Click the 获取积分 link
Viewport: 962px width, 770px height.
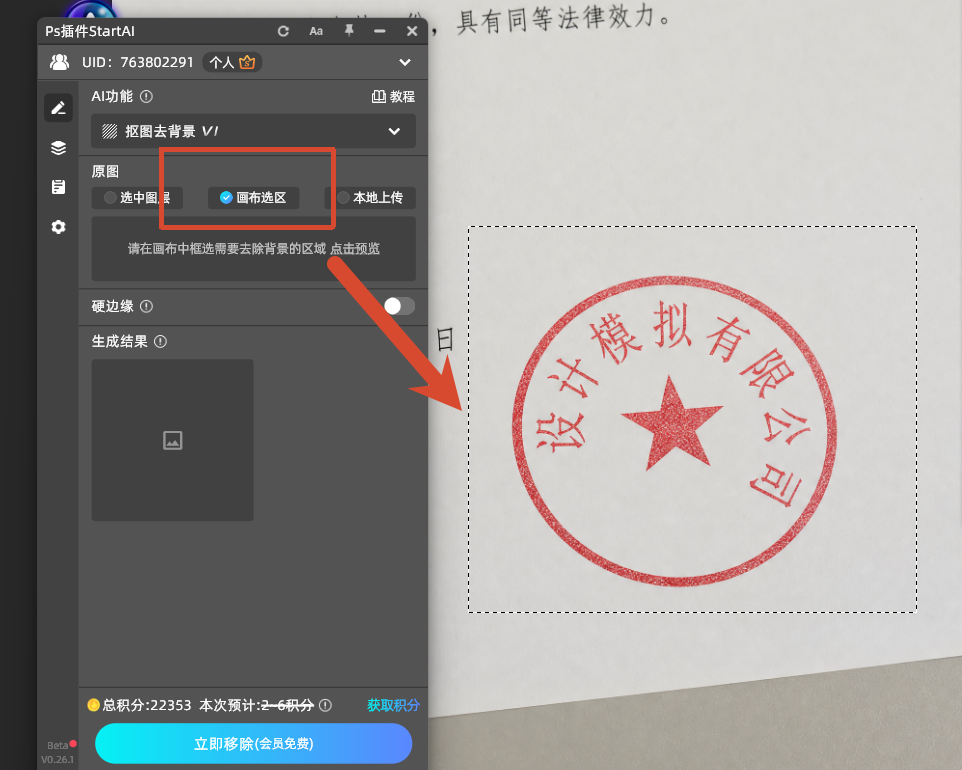point(393,705)
